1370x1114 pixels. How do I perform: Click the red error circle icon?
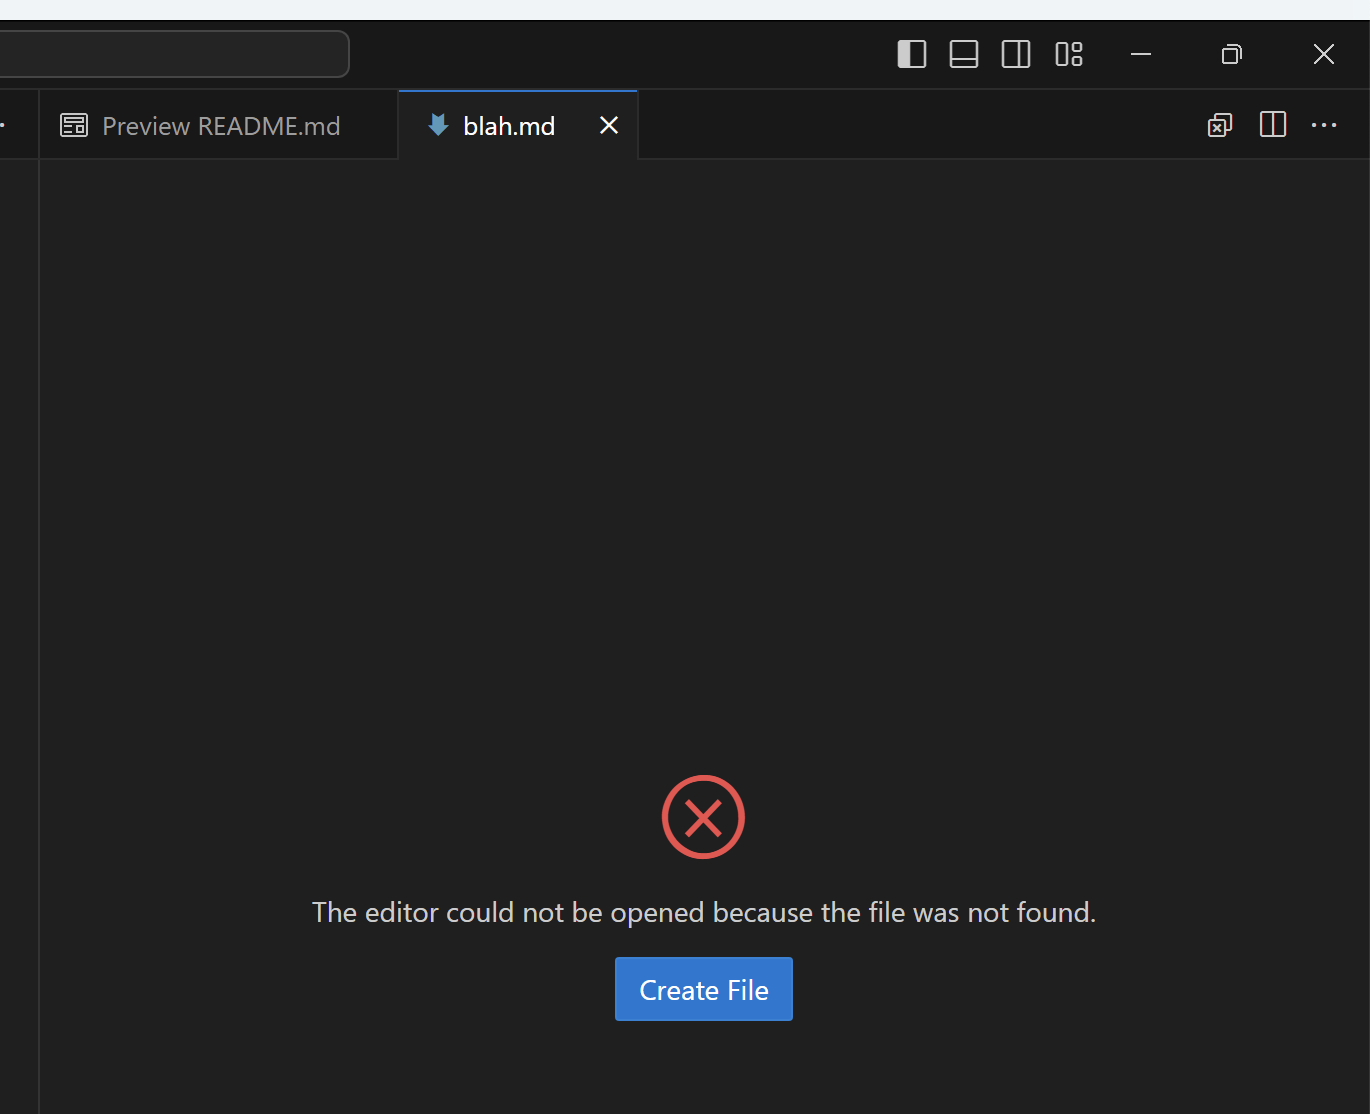coord(703,817)
